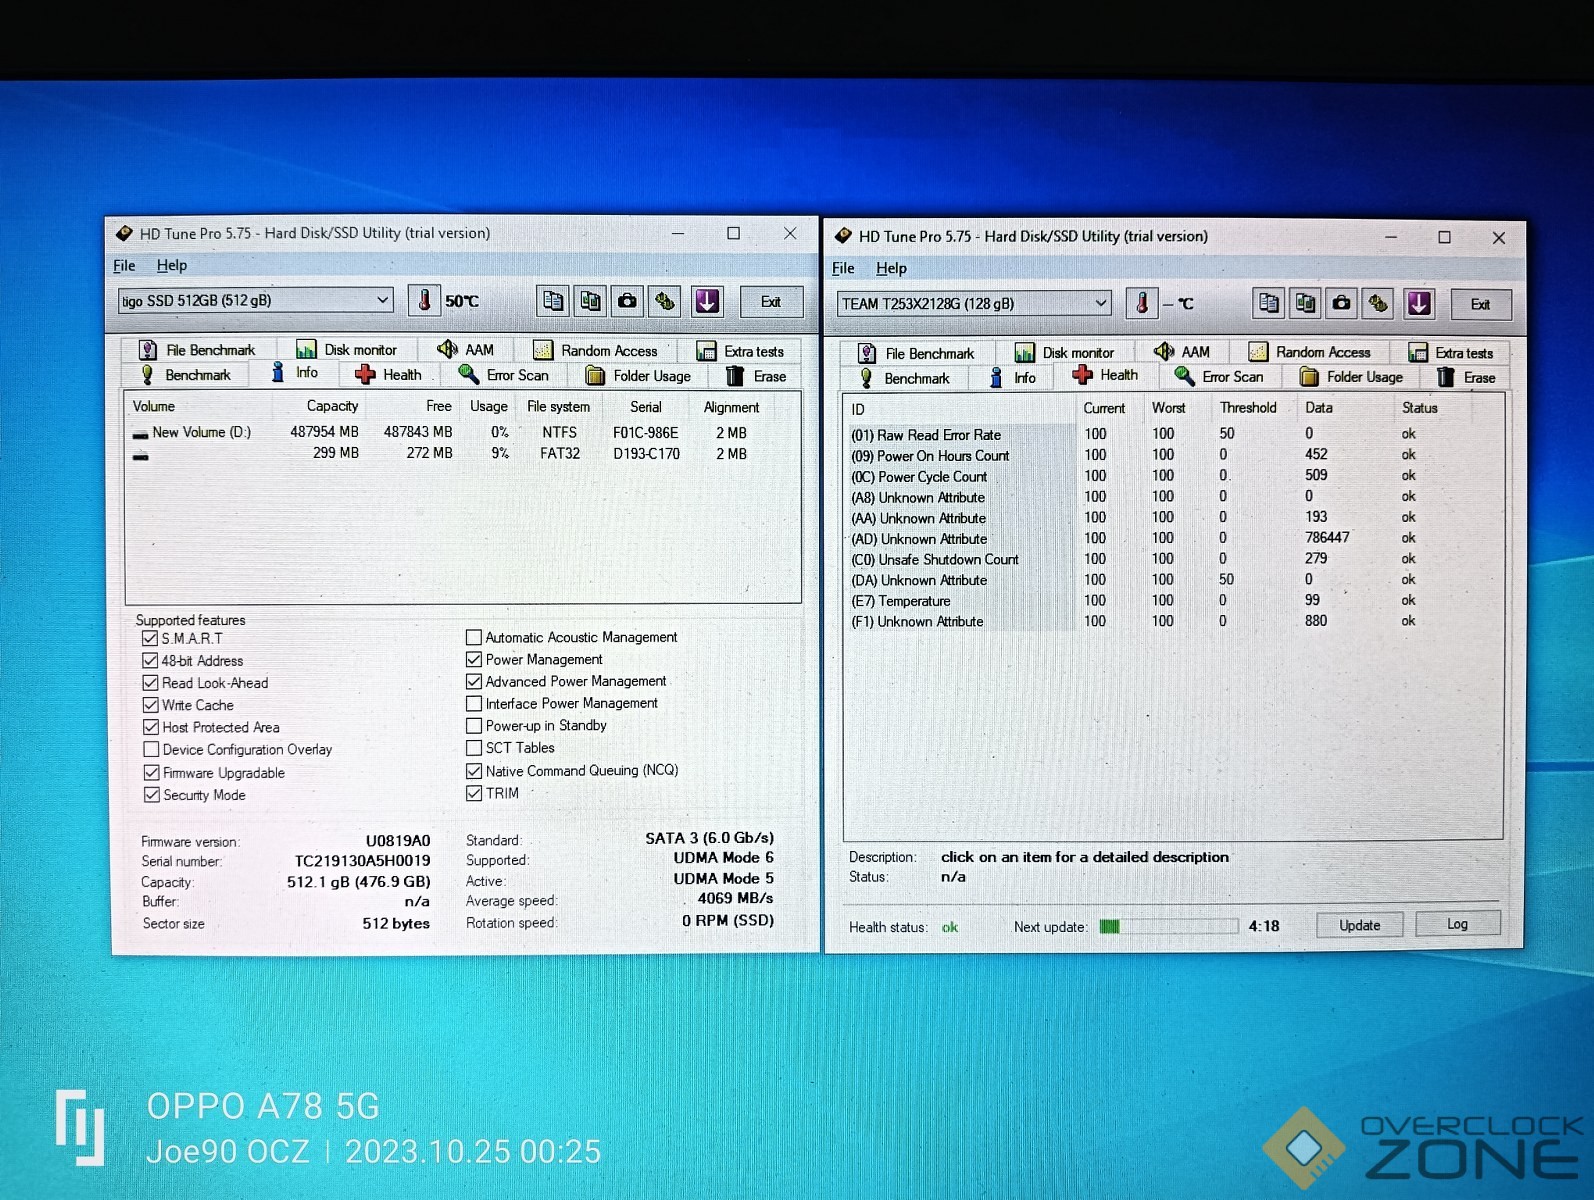Open Error Scan tab in left window

[503, 375]
